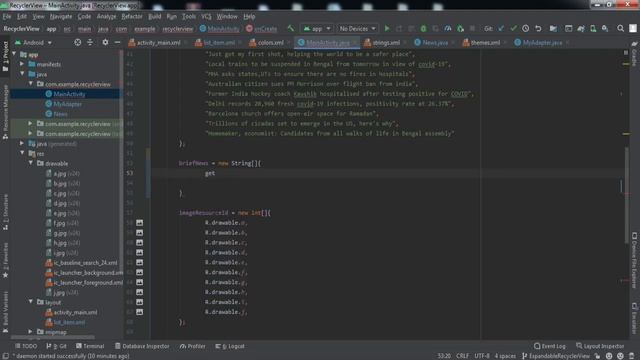Open the Layout Inspector
The image size is (640, 360).
(x=600, y=346)
